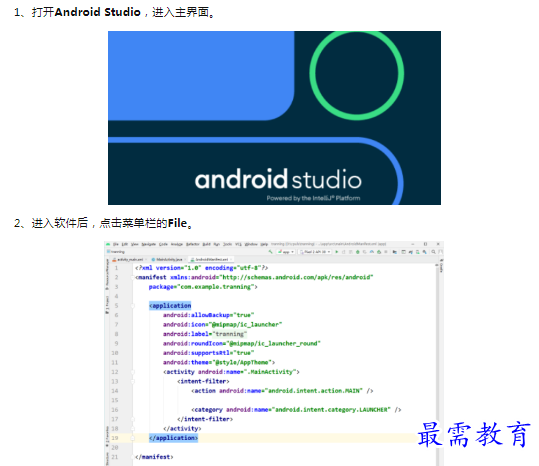Open the Gradle panel on right edge

441,267
